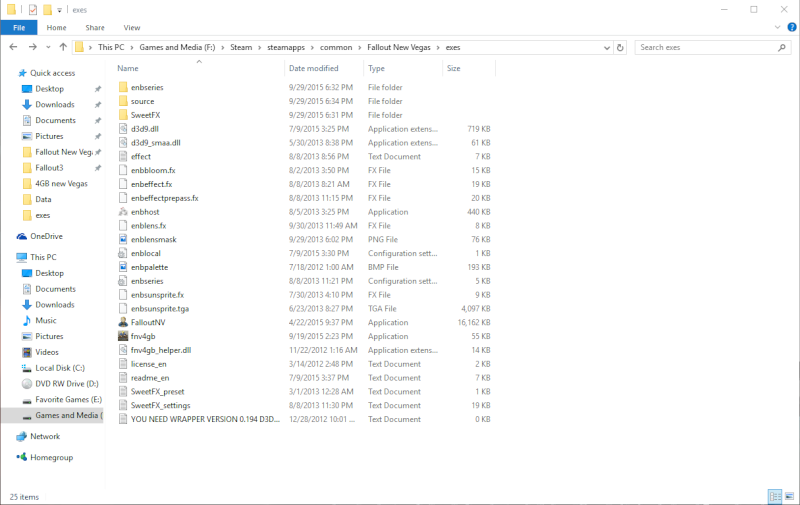Open the File menu tab

pos(19,28)
